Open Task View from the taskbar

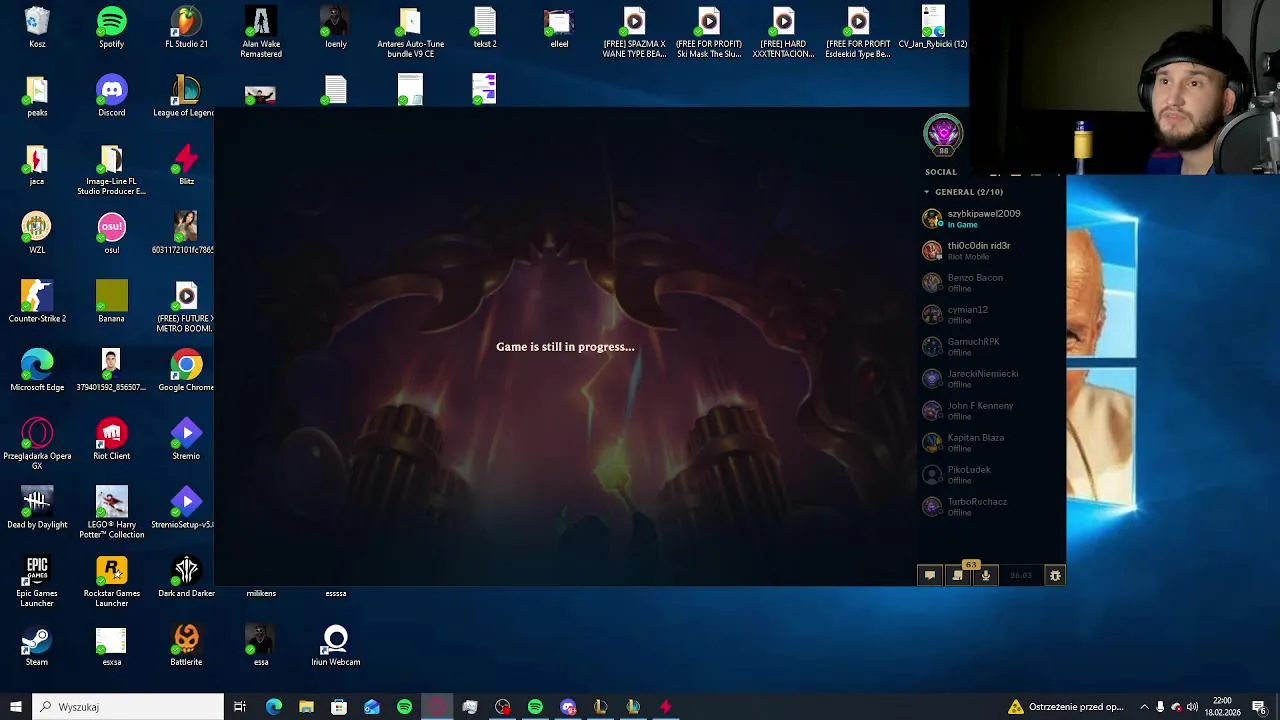(x=240, y=707)
